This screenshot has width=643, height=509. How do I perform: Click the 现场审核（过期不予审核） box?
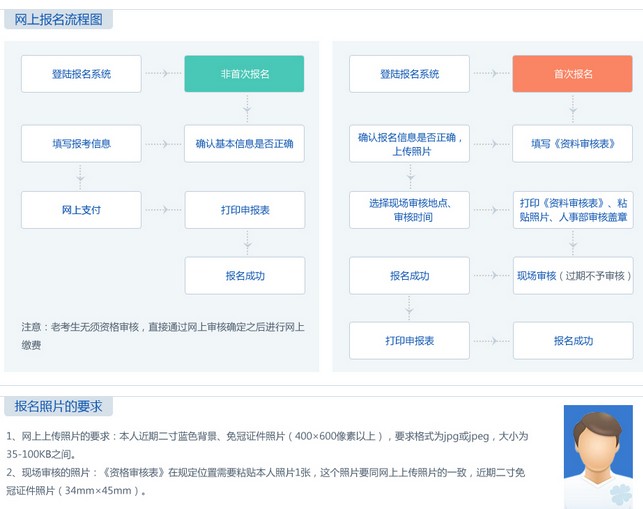(573, 275)
